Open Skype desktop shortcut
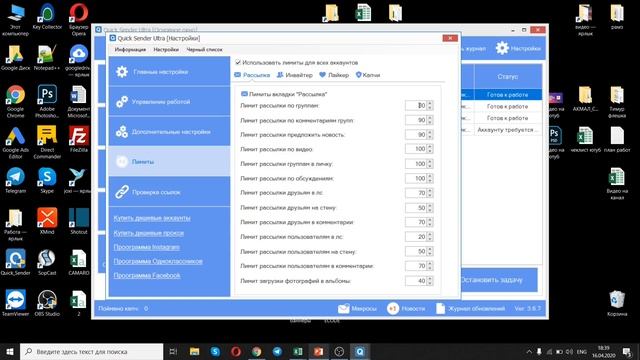This screenshot has height=360, width=640. pyautogui.click(x=47, y=180)
